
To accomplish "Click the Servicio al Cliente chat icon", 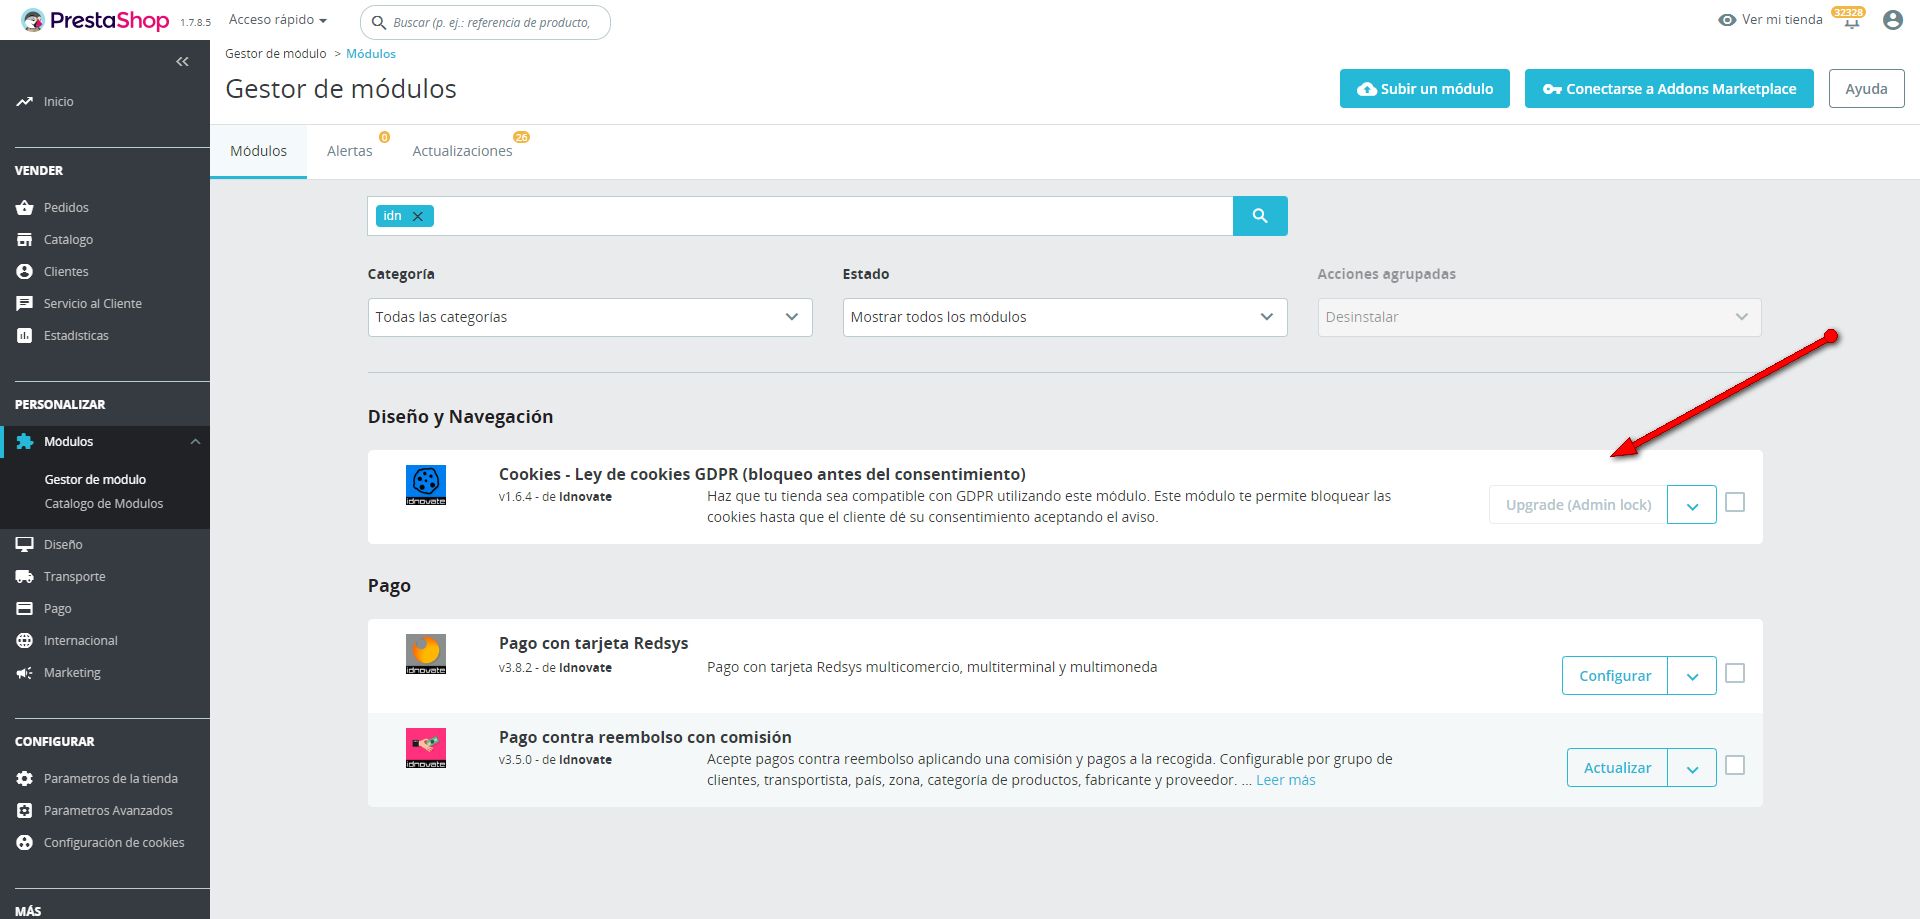I will point(25,304).
